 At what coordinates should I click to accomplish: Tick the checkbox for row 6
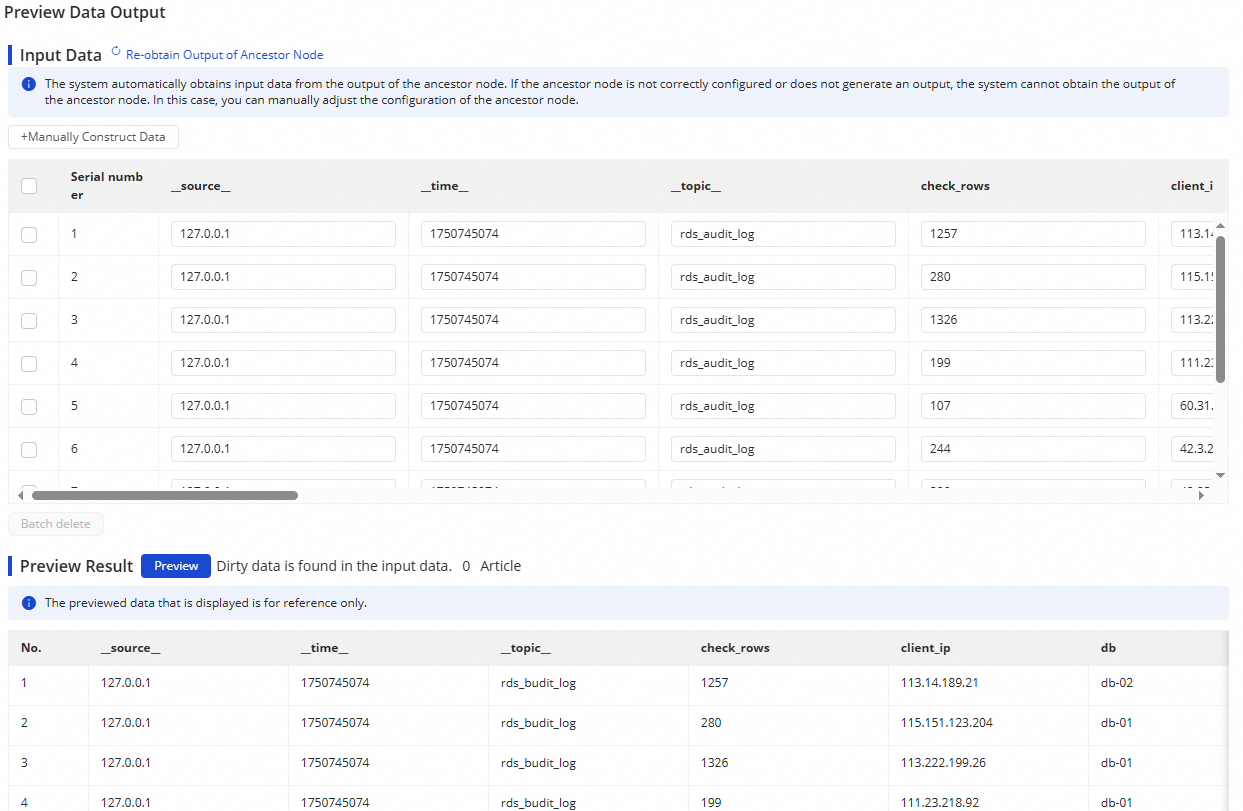pyautogui.click(x=29, y=449)
